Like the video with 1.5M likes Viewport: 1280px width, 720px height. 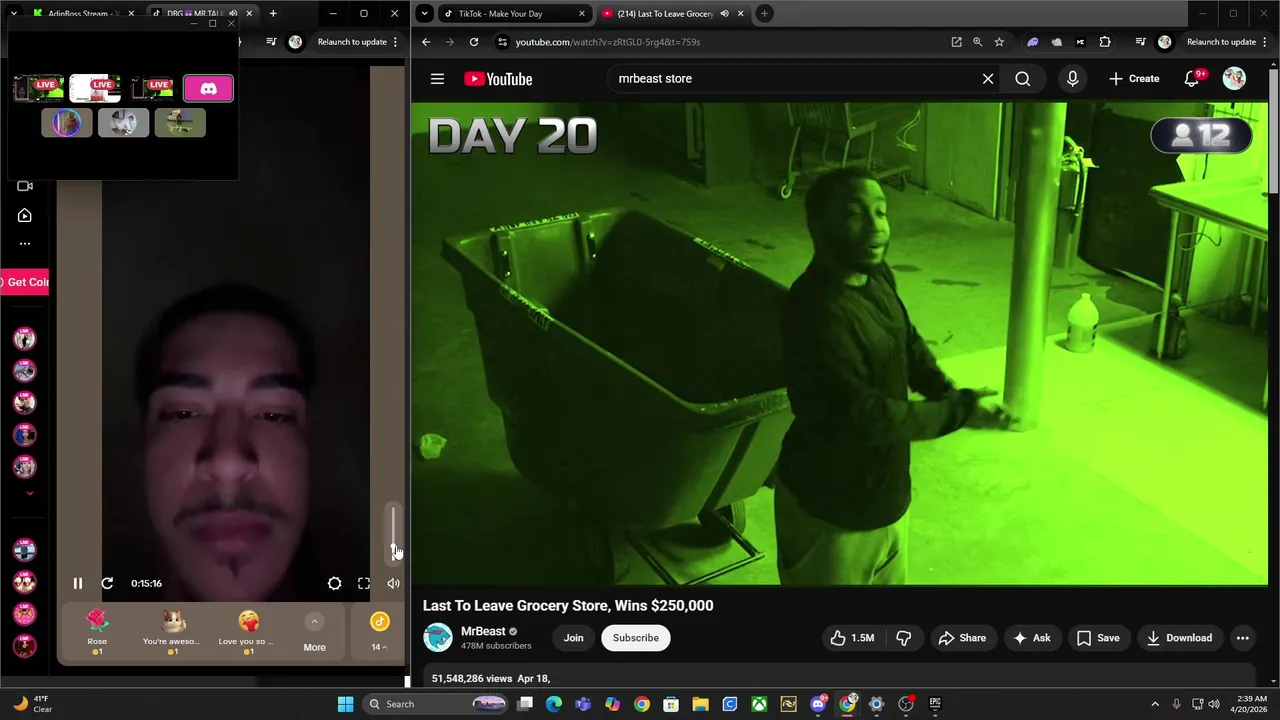pos(851,638)
